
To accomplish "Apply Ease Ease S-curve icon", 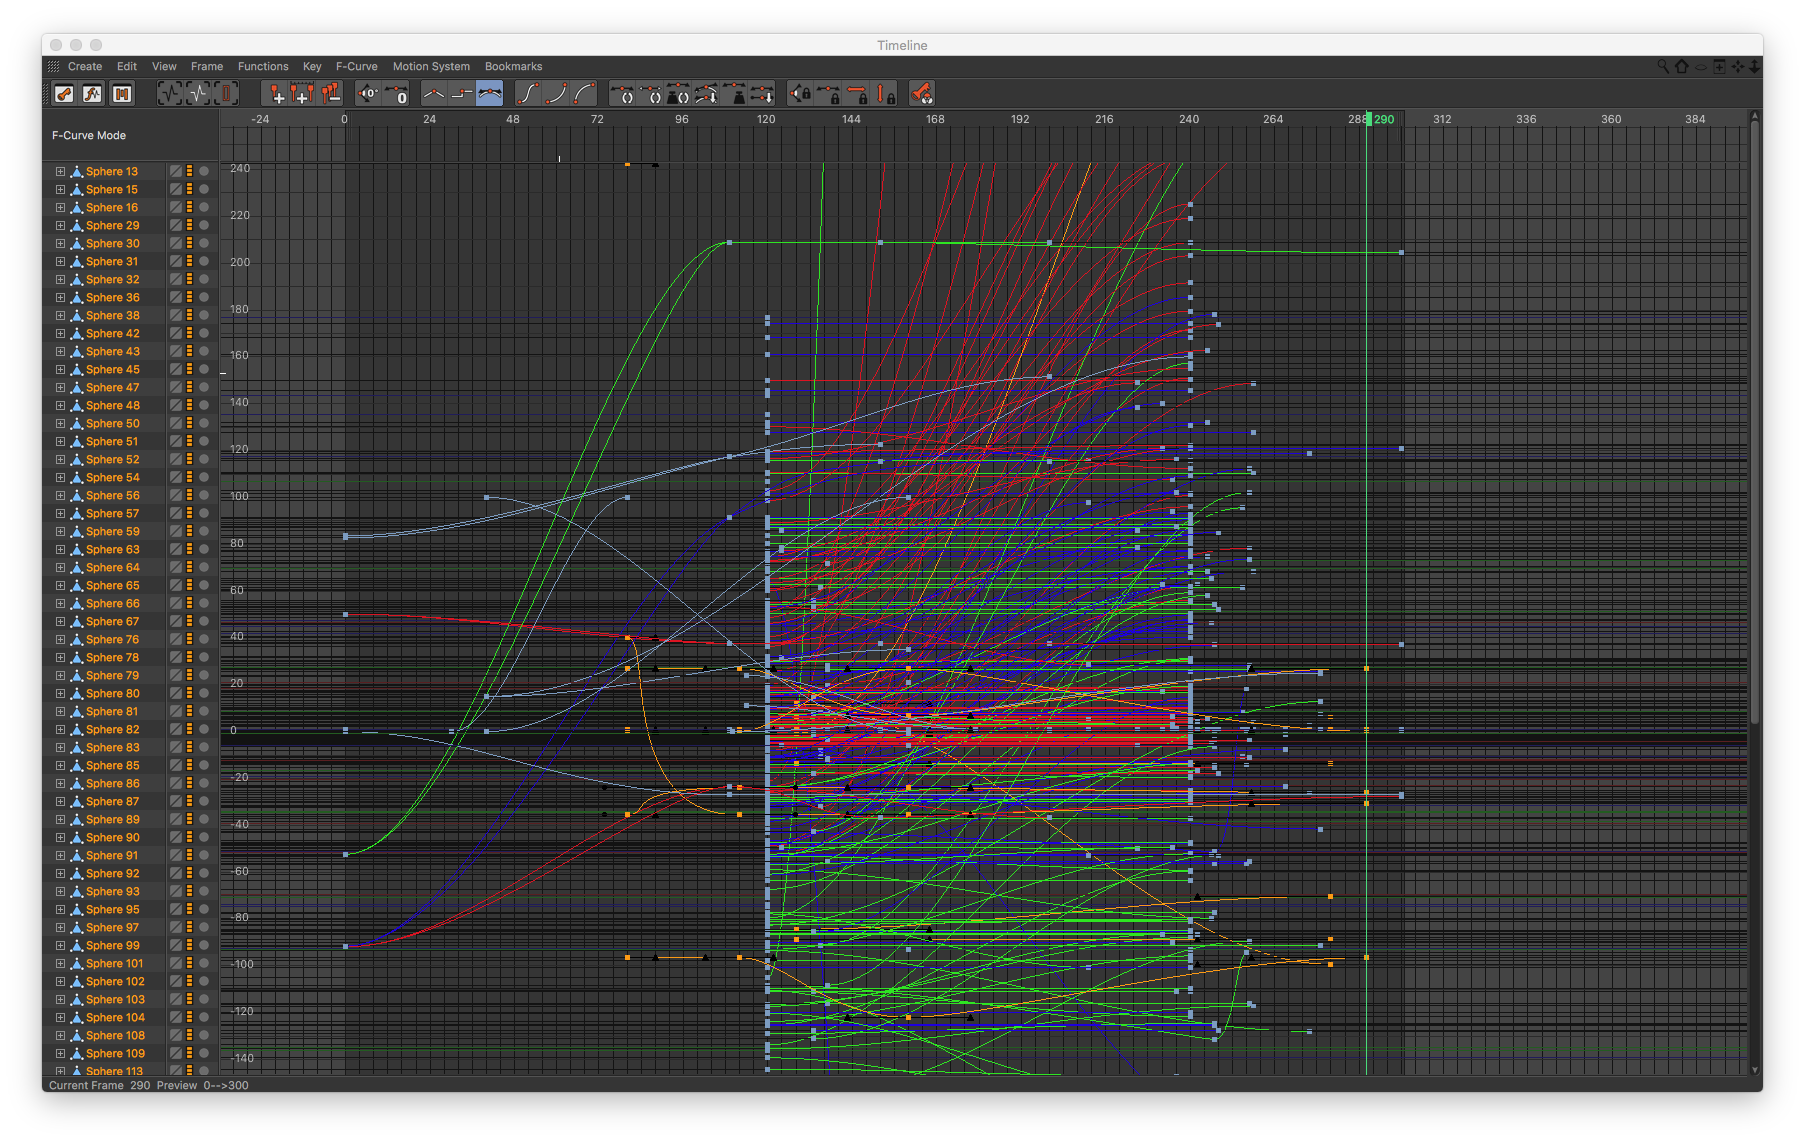I will (528, 94).
